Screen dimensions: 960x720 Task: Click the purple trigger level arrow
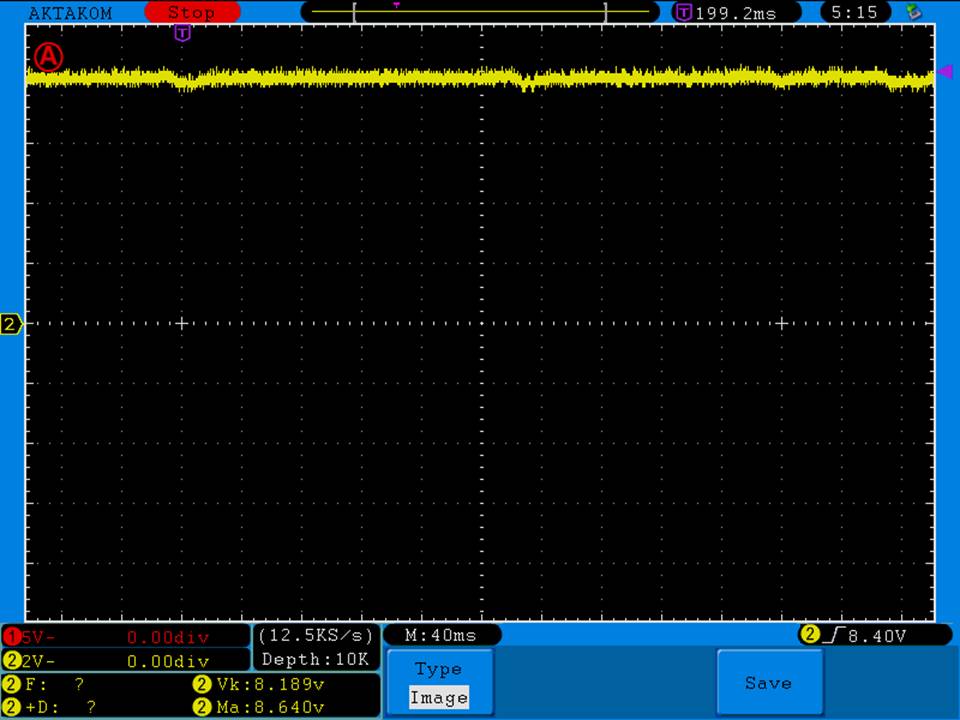coord(944,71)
